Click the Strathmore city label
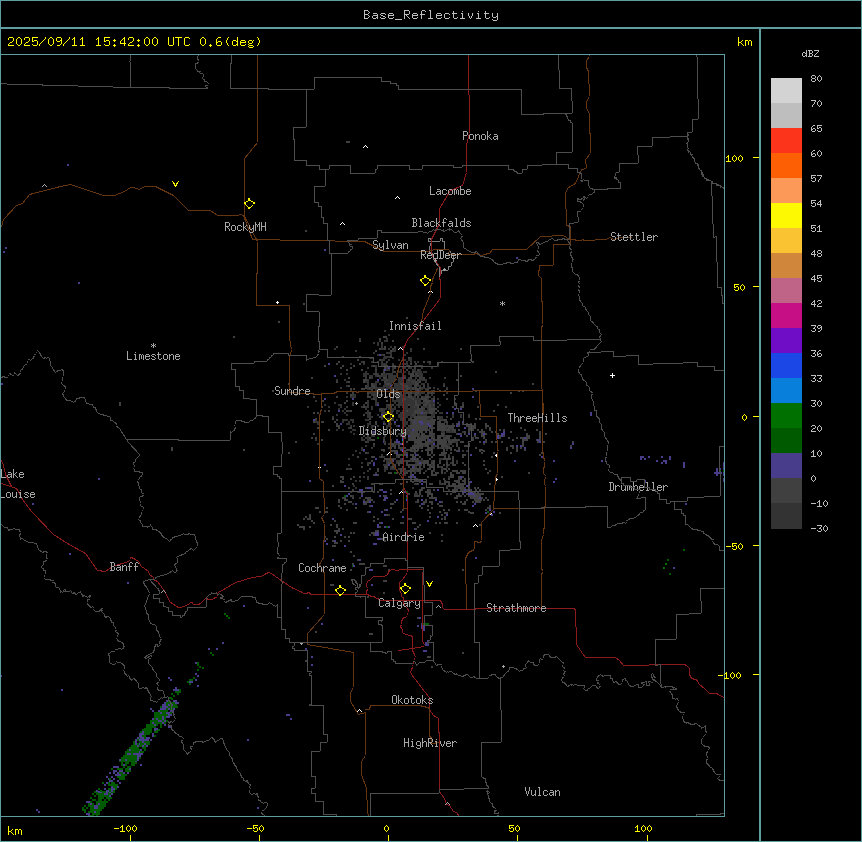 (x=516, y=608)
